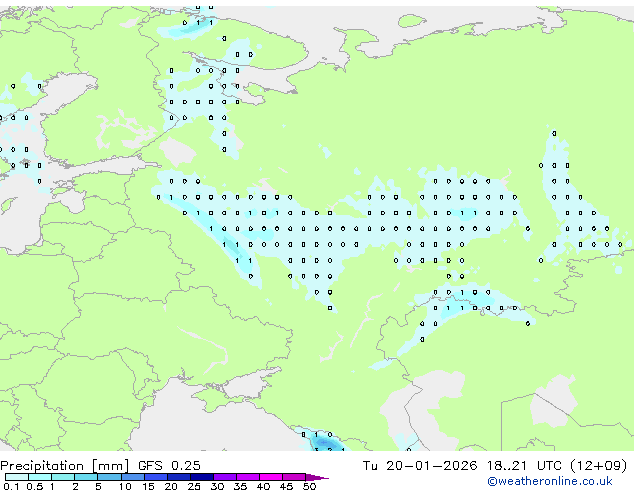Viewport: 634px width, 490px height.
Task: Select the 45–50 mm legend swatch
Action: (x=294, y=477)
